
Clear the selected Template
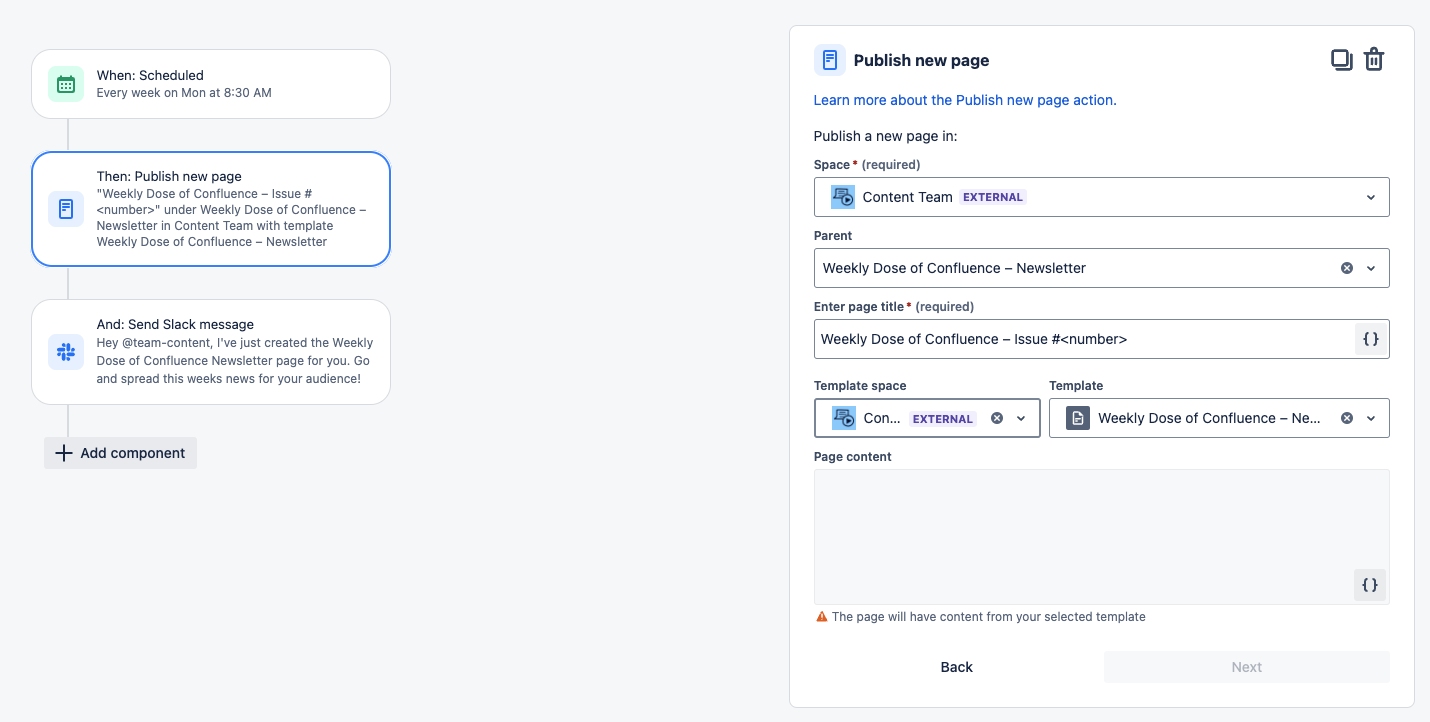[x=1347, y=418]
